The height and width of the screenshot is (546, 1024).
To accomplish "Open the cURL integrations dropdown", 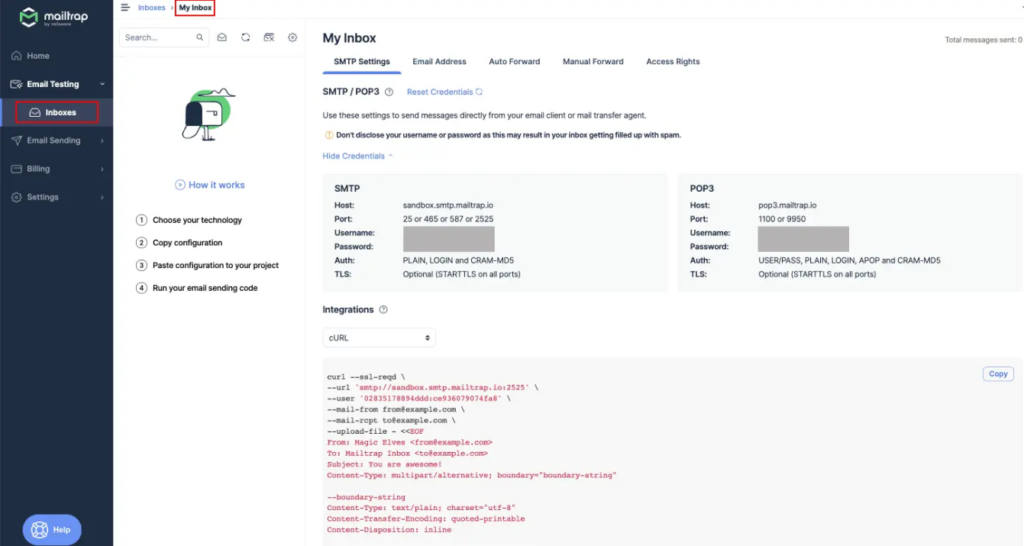I will (379, 338).
